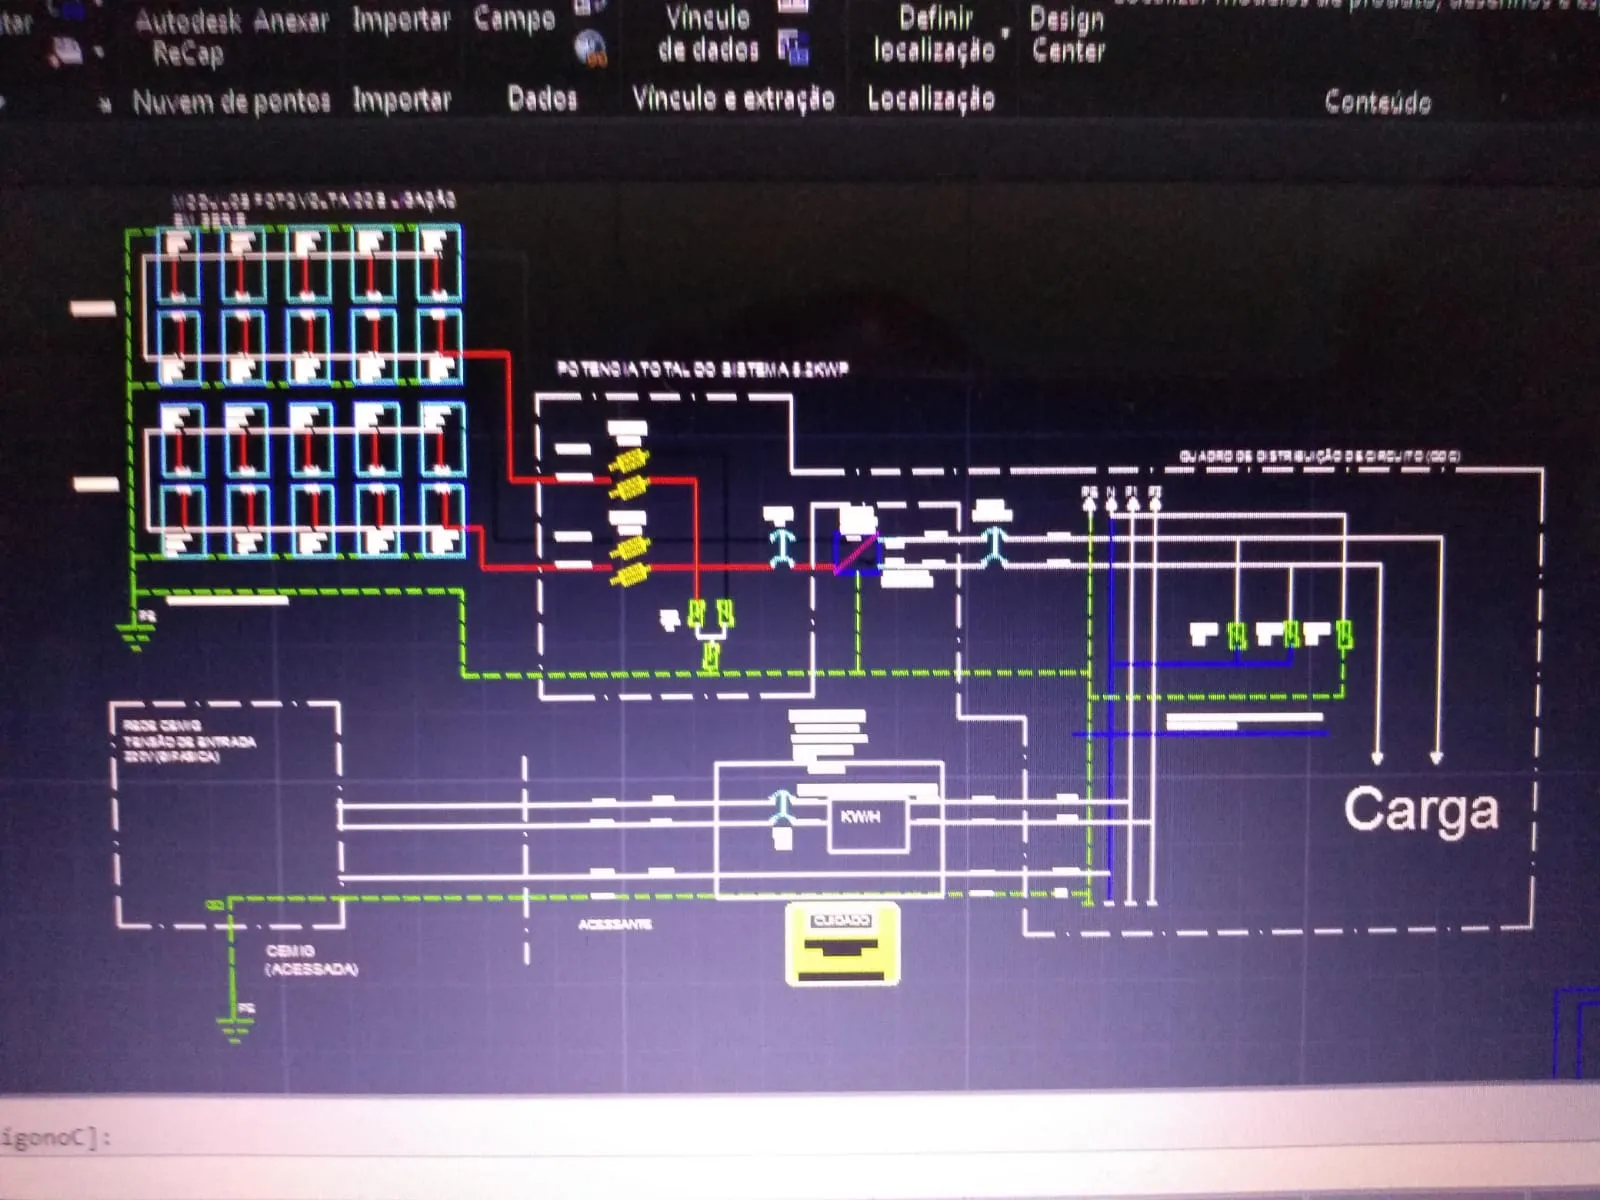Expand the Definir localização dropdown arrow
Image resolution: width=1600 pixels, height=1200 pixels.
[x=1005, y=35]
